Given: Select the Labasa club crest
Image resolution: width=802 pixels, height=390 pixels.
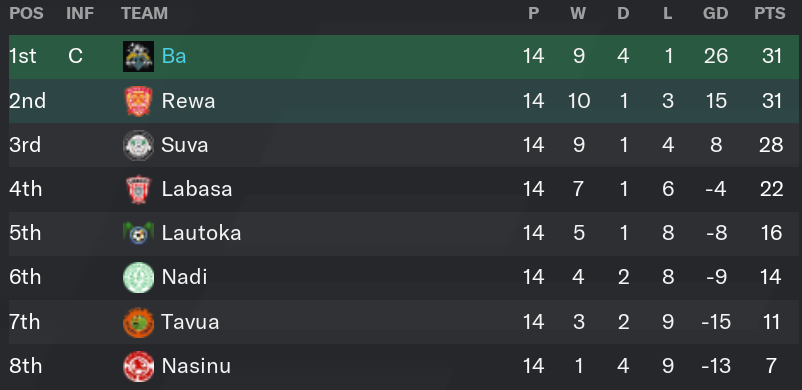Looking at the screenshot, I should point(138,189).
